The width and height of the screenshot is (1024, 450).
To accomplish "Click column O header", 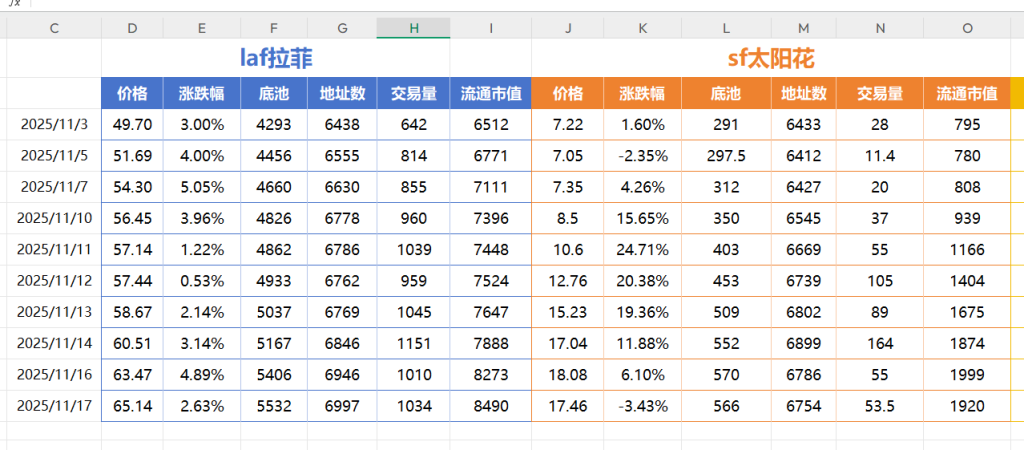I will (x=967, y=28).
